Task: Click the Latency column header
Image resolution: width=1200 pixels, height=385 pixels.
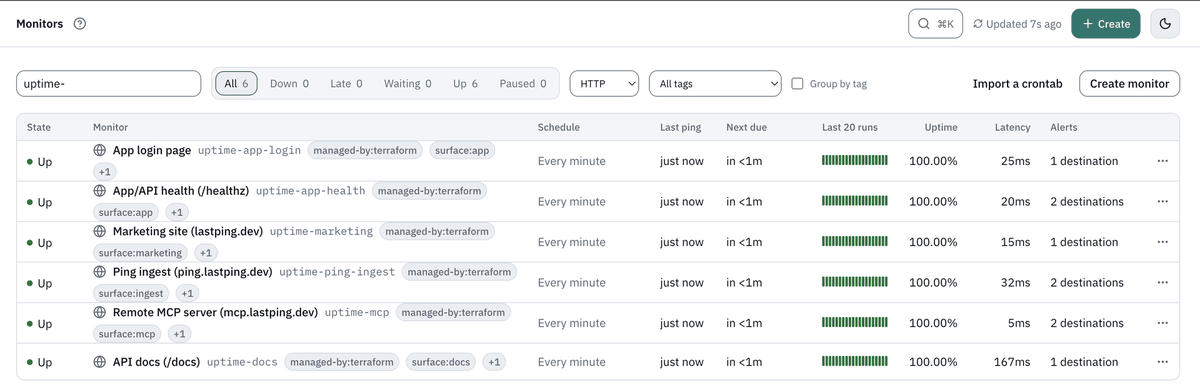Action: tap(1013, 128)
